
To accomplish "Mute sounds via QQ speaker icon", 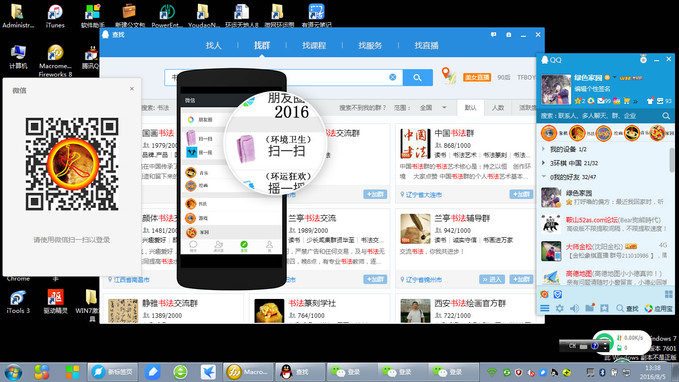I will pyautogui.click(x=575, y=308).
